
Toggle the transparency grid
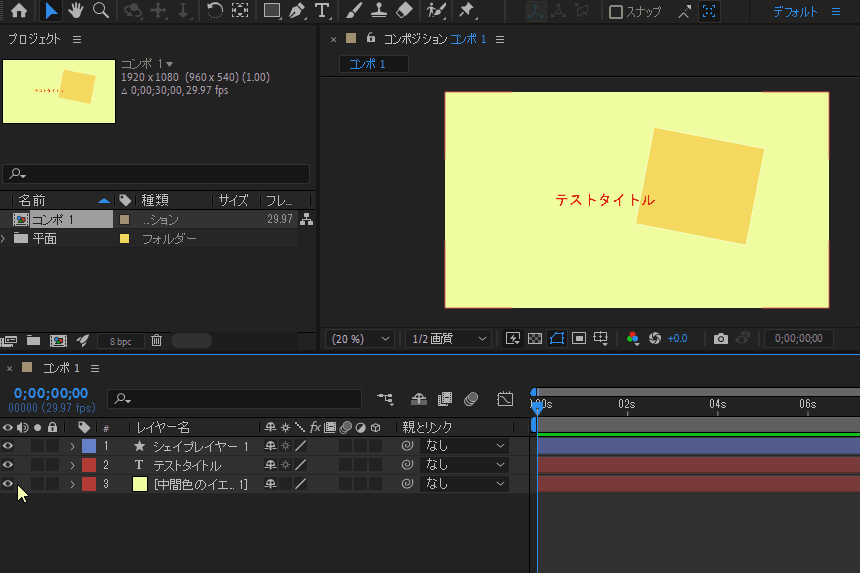(535, 338)
